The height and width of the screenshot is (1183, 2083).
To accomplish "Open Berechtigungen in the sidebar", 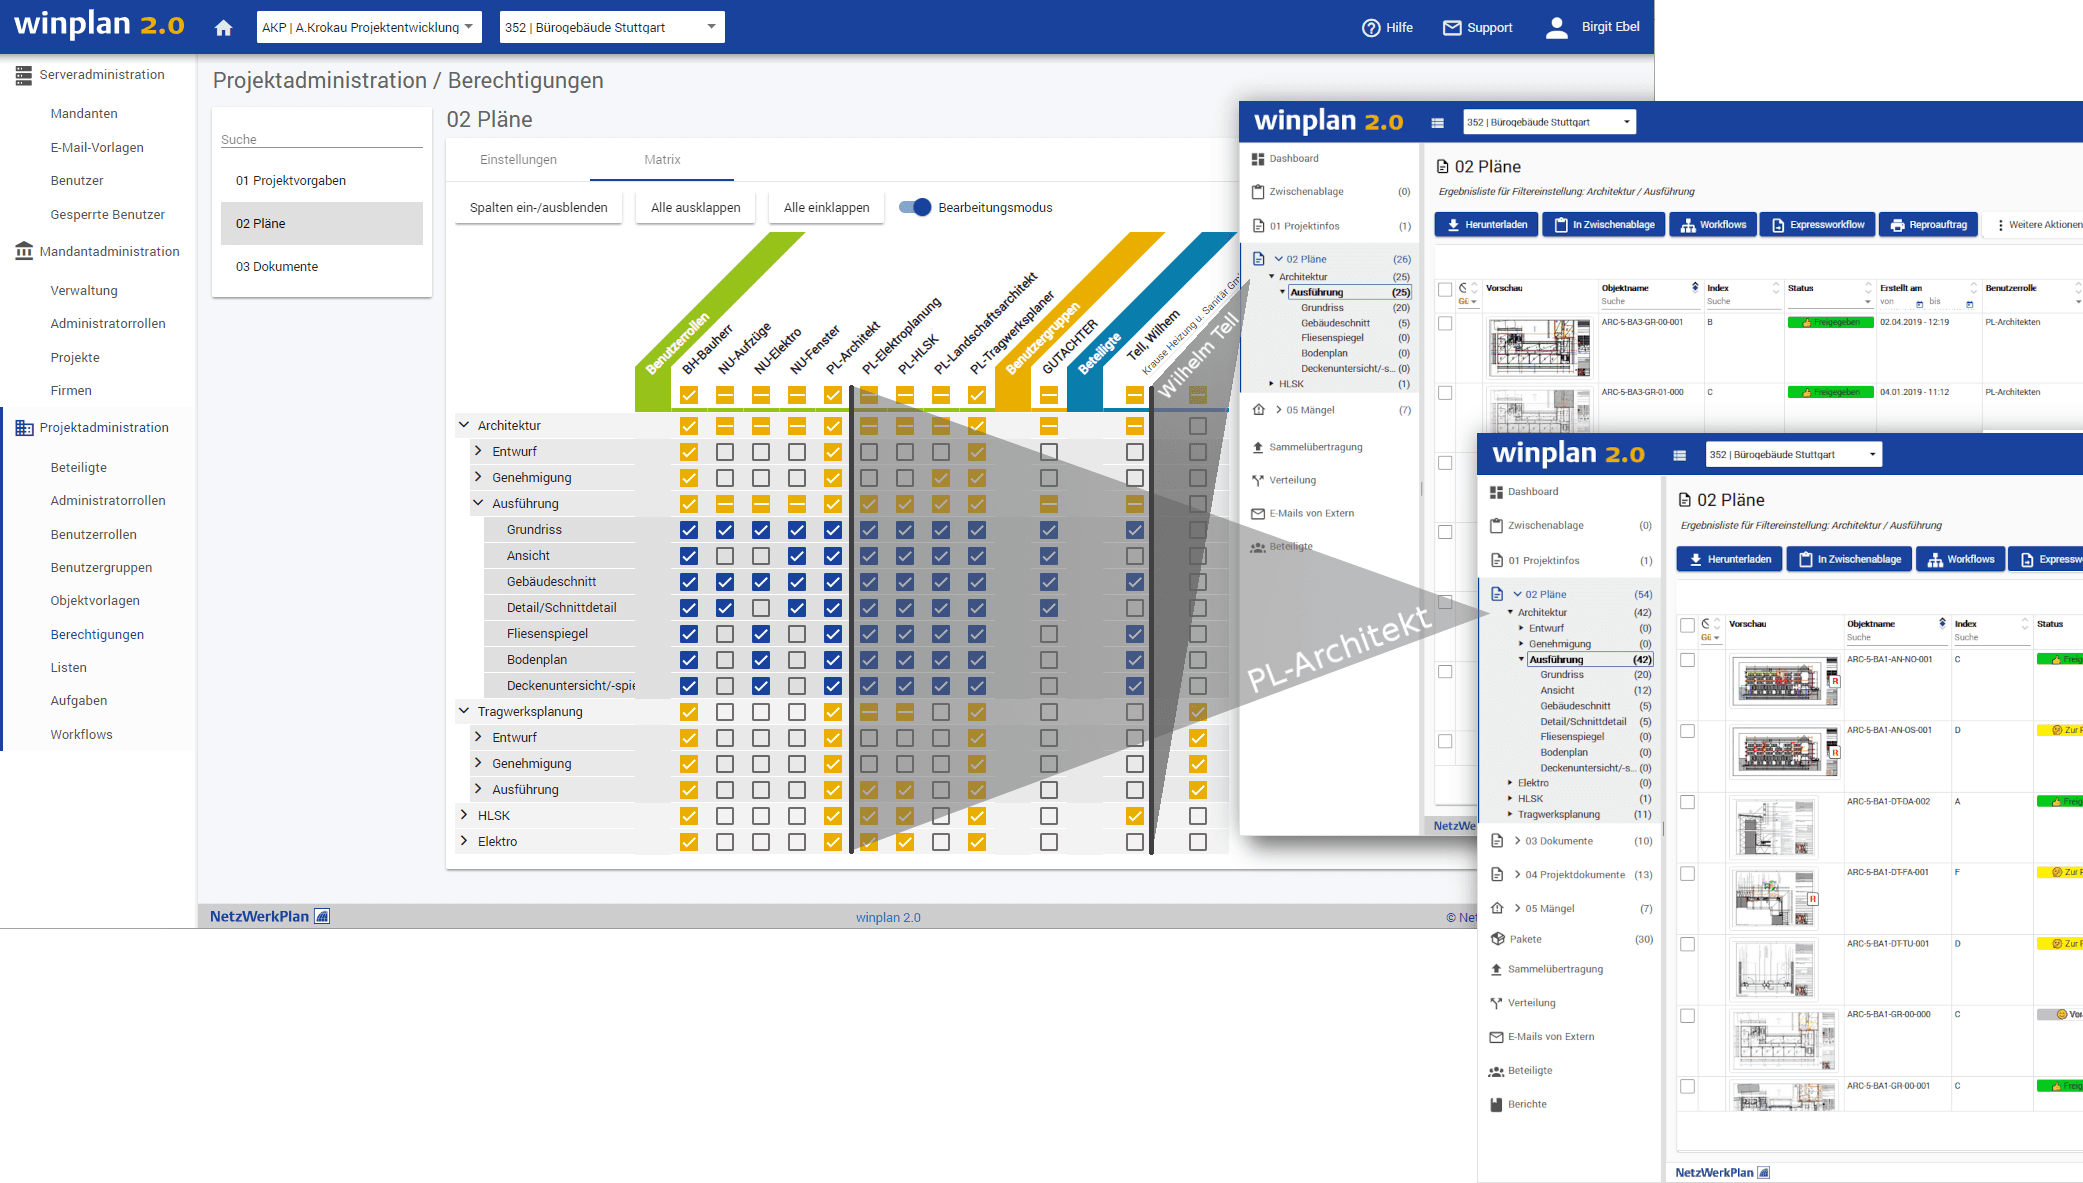I will pyautogui.click(x=97, y=634).
